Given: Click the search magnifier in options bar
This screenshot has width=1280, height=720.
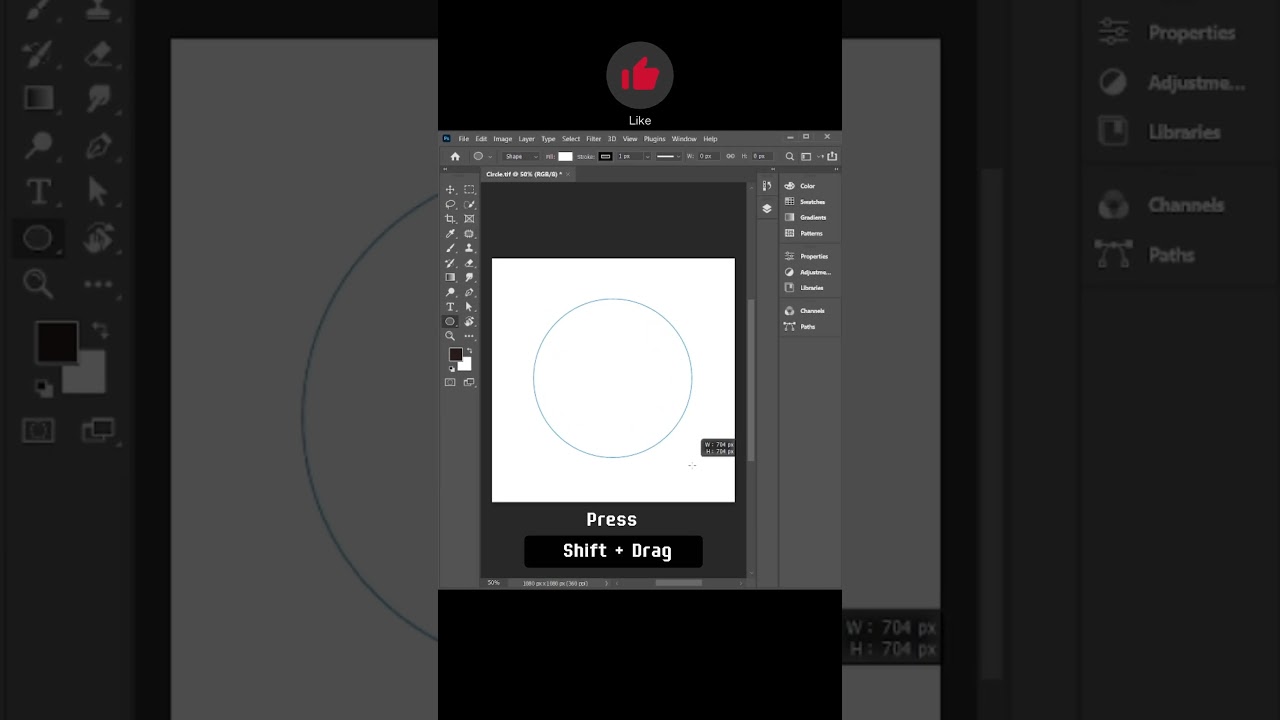Looking at the screenshot, I should 789,156.
